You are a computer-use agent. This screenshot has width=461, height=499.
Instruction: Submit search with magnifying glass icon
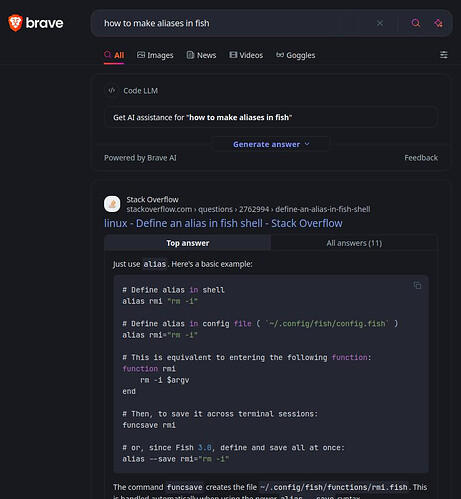pos(416,23)
